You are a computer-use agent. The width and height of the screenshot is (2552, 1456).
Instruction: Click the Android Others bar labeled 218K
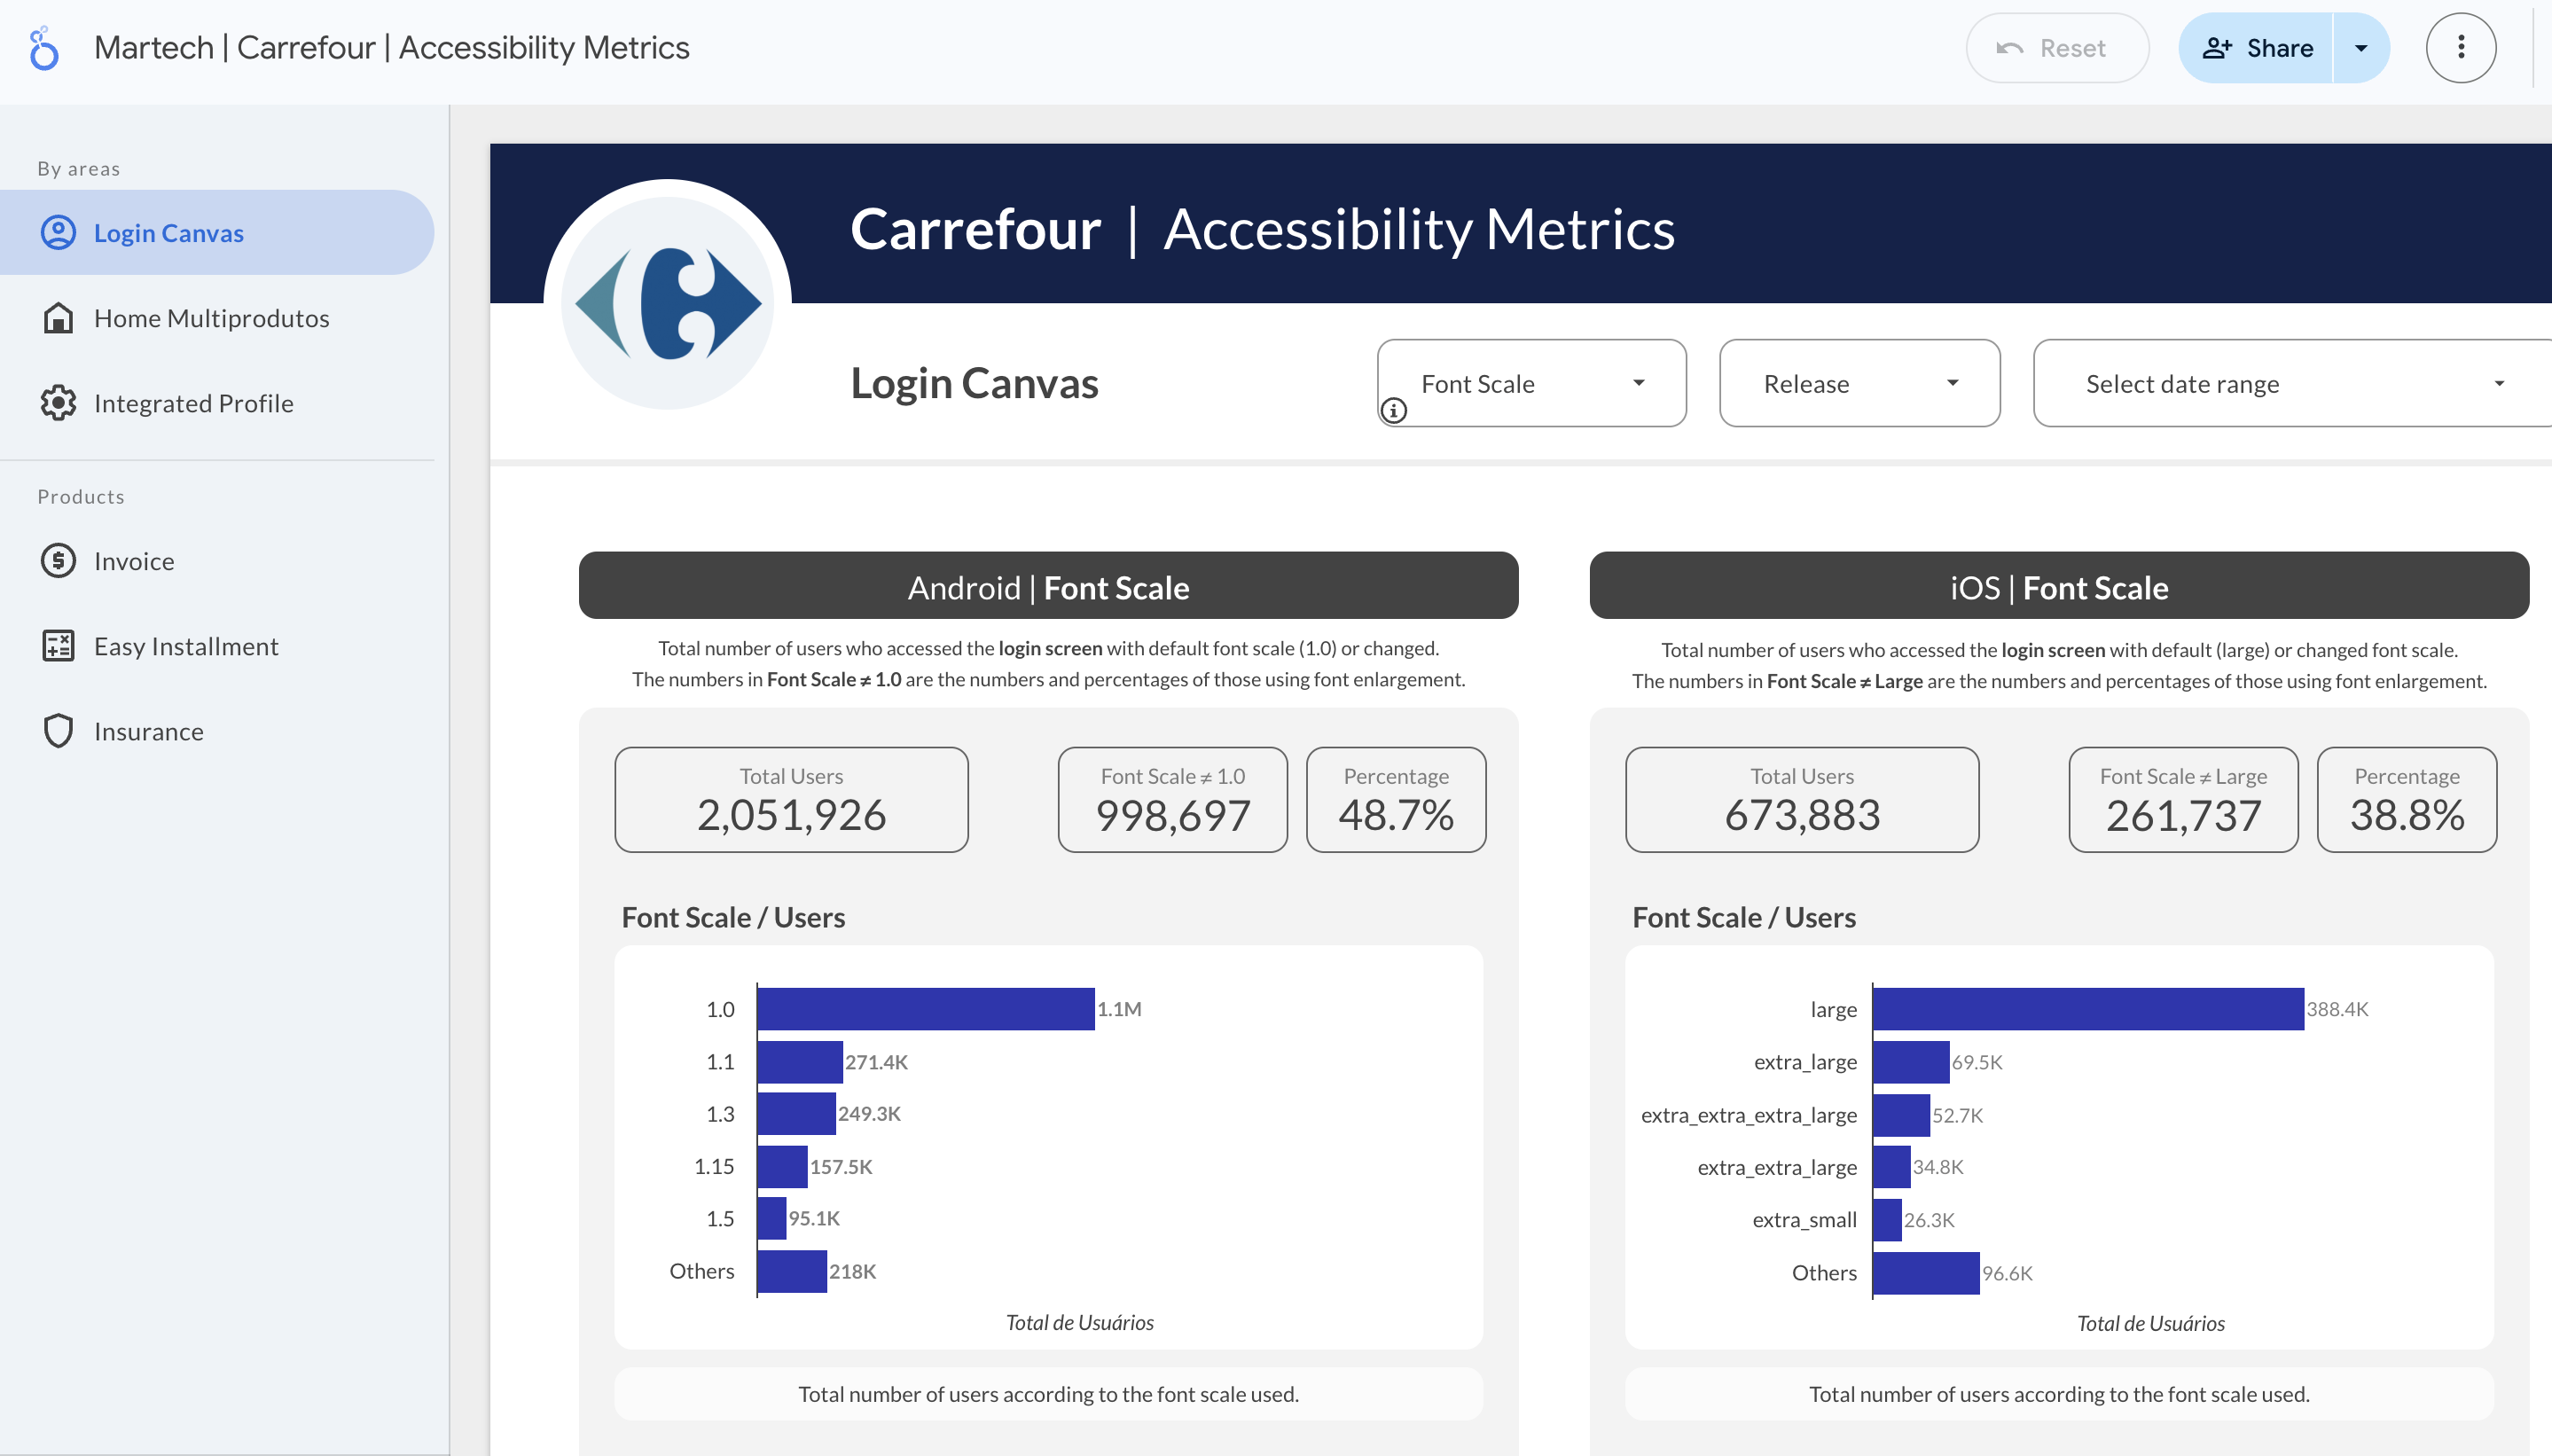pyautogui.click(x=791, y=1270)
